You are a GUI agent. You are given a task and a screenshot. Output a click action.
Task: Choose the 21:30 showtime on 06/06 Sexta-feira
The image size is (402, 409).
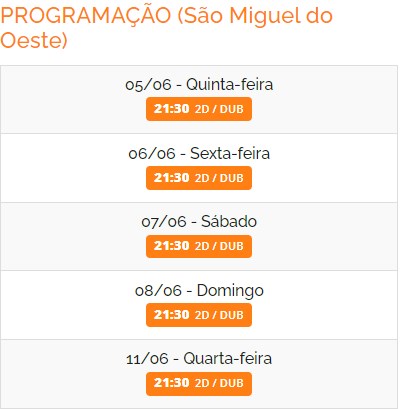(199, 178)
